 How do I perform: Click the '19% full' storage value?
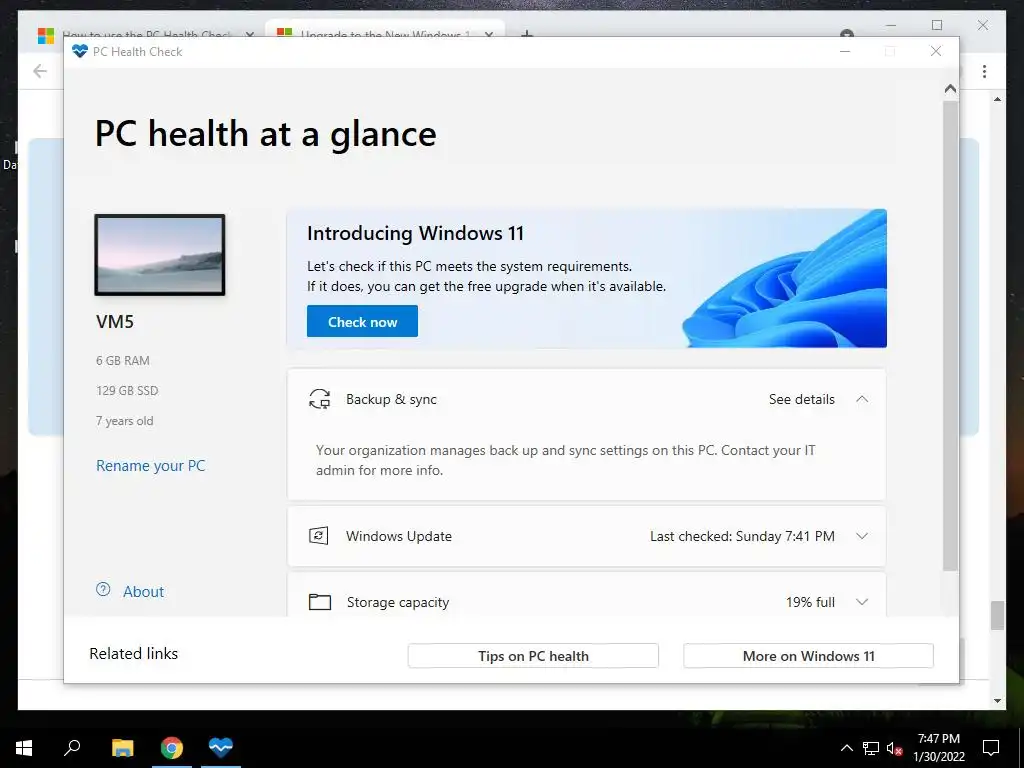810,602
